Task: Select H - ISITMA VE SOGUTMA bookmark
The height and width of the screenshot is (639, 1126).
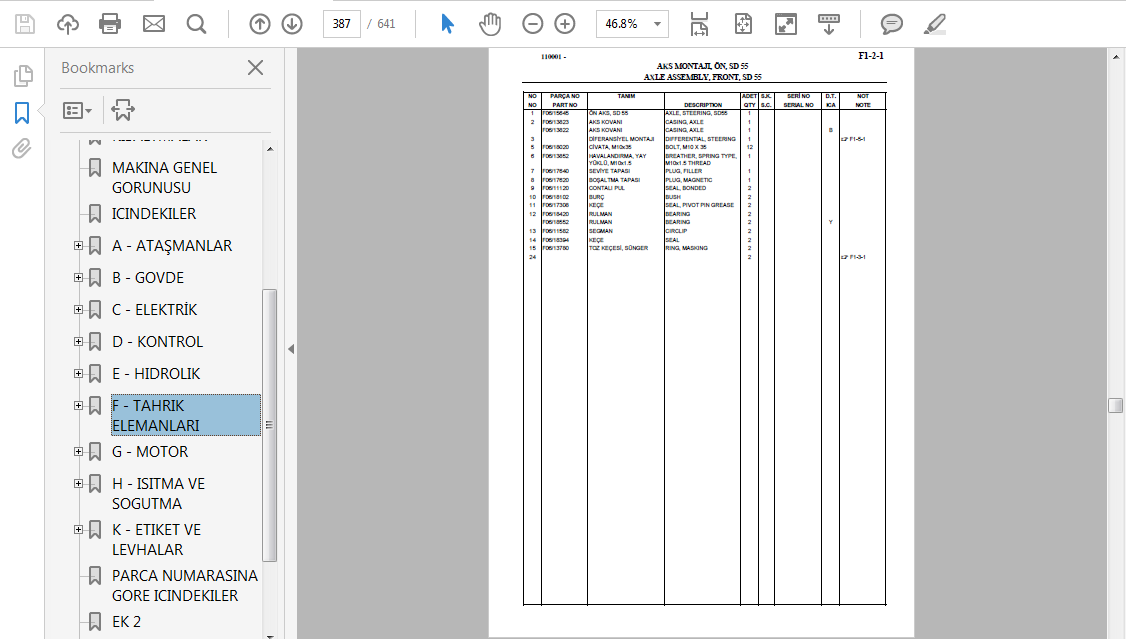Action: coord(158,494)
